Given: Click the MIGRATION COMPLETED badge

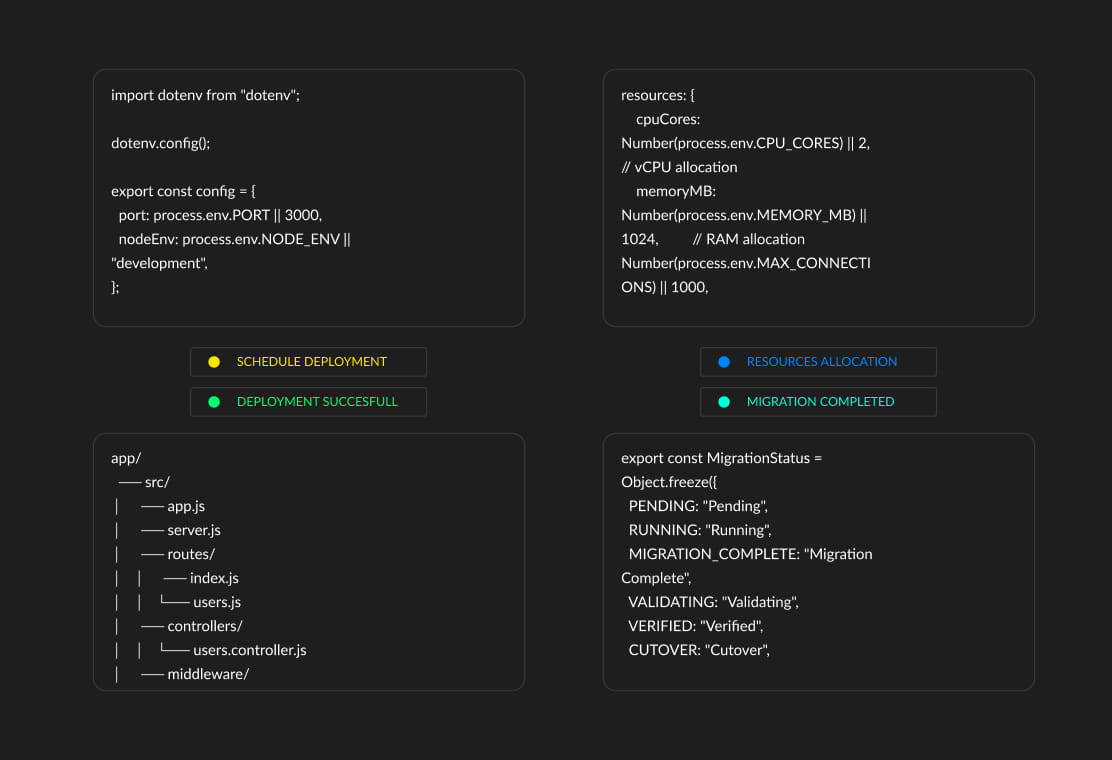Looking at the screenshot, I should point(818,402).
